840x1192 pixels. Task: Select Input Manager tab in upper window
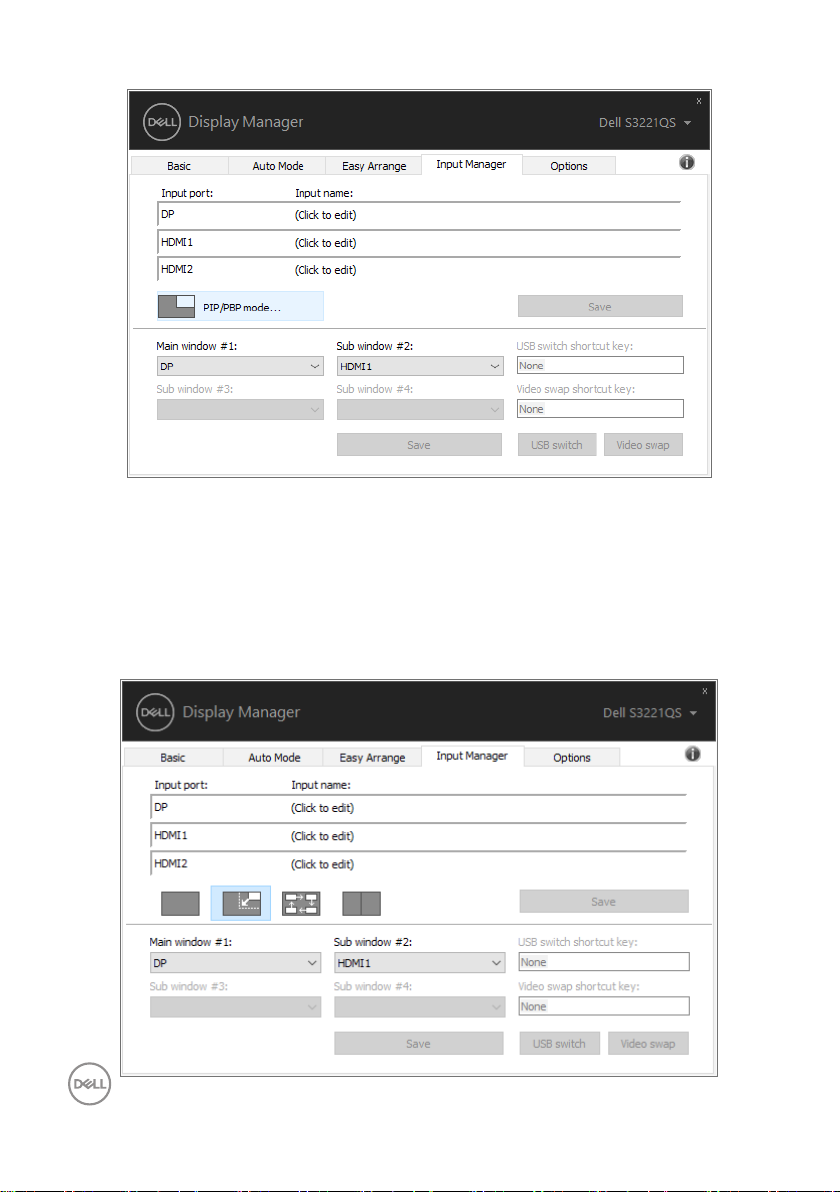pos(471,164)
